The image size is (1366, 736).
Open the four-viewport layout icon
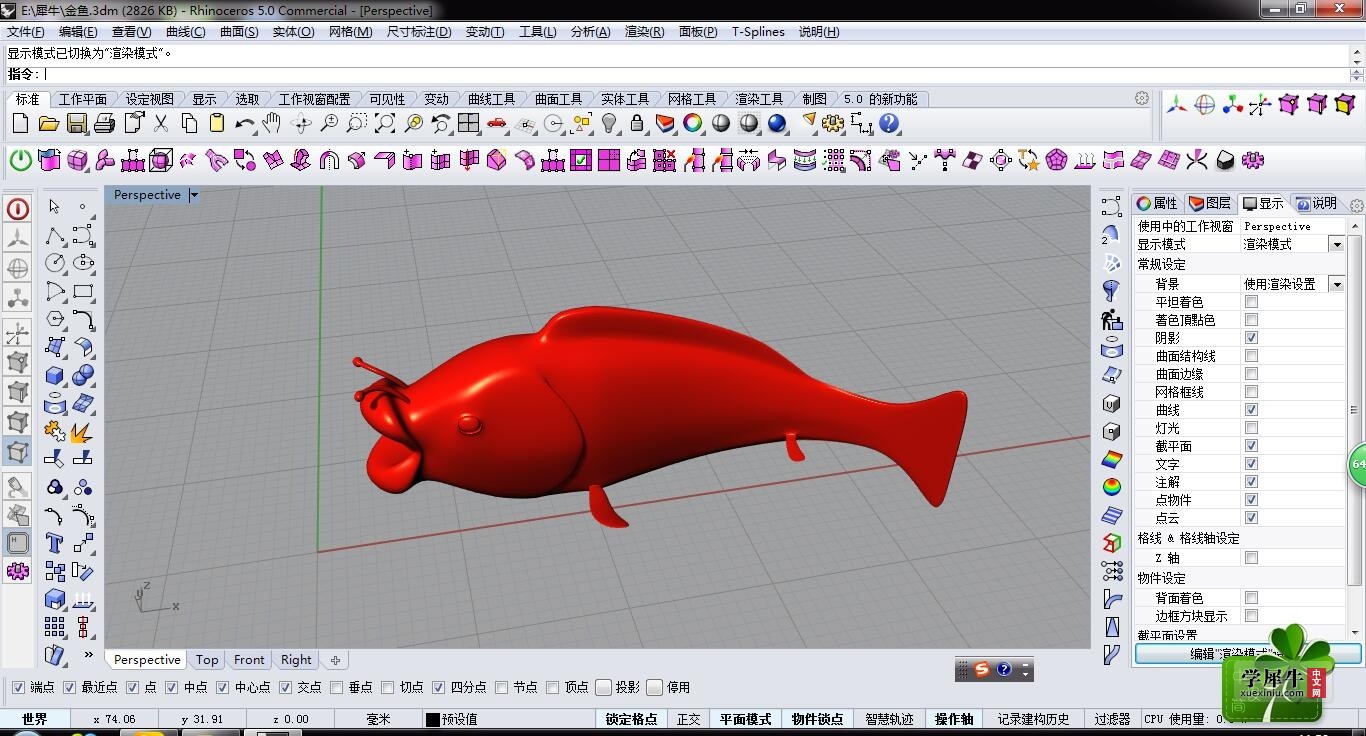click(469, 124)
